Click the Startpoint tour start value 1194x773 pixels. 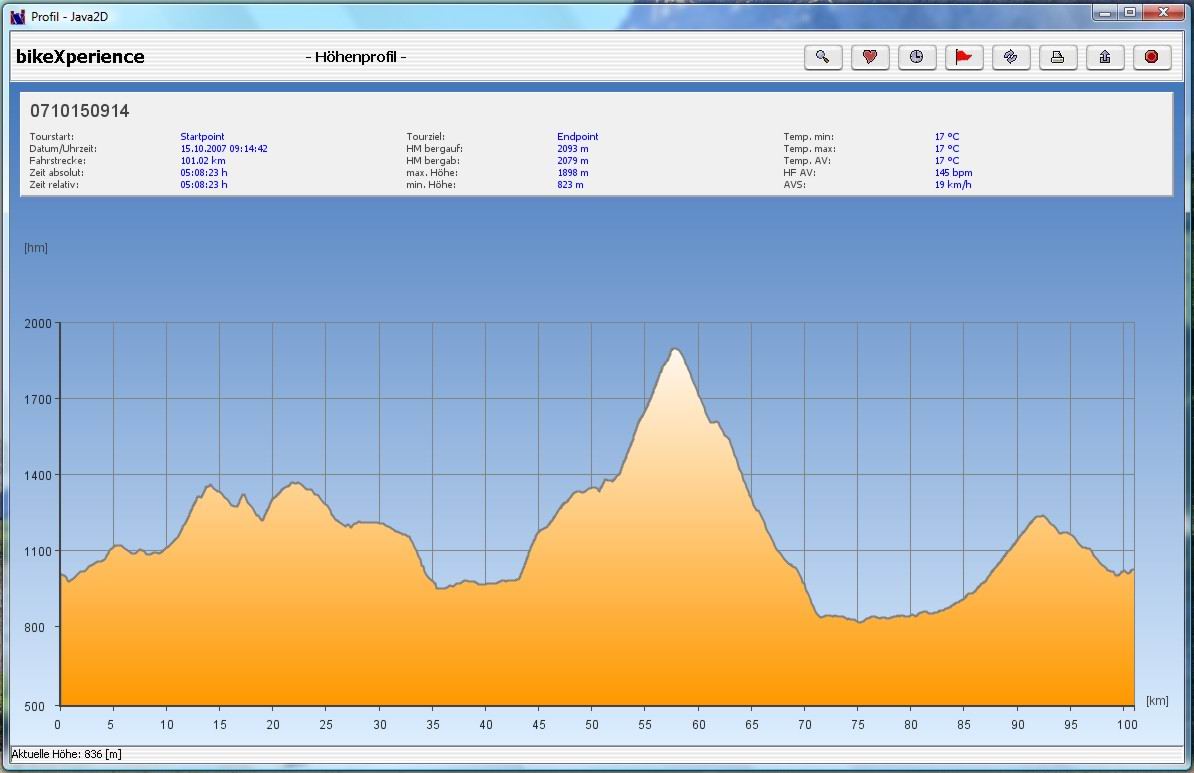tap(202, 137)
